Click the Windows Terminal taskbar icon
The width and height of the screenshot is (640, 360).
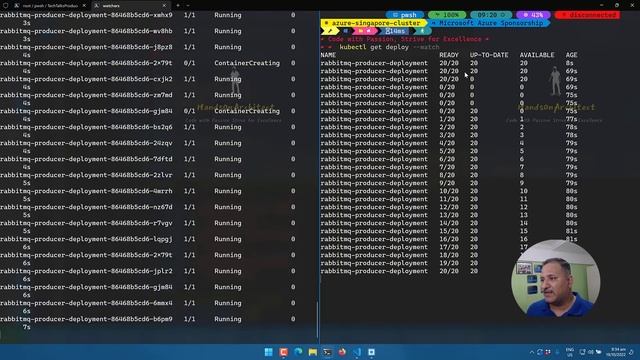click(x=327, y=352)
